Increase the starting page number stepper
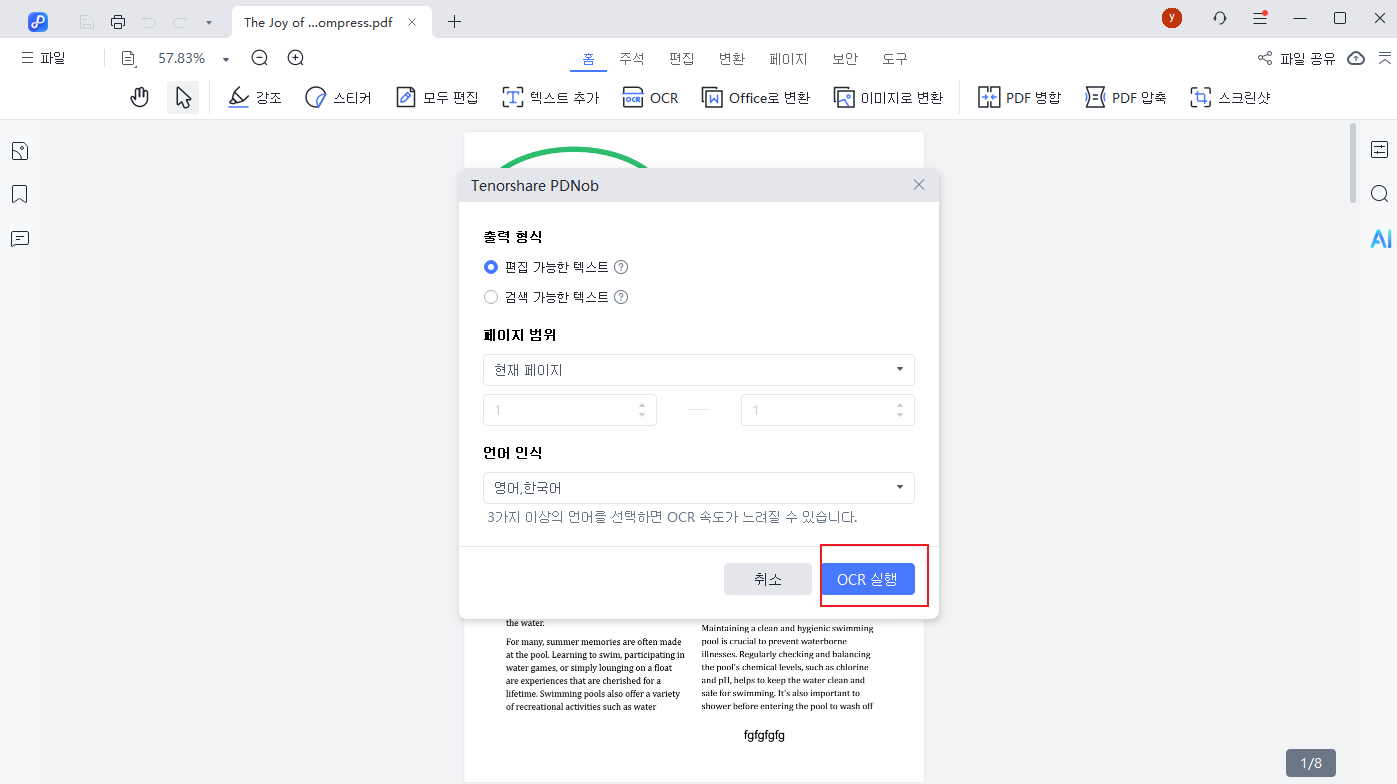Screen dimensions: 1397x784 pyautogui.click(x=643, y=404)
